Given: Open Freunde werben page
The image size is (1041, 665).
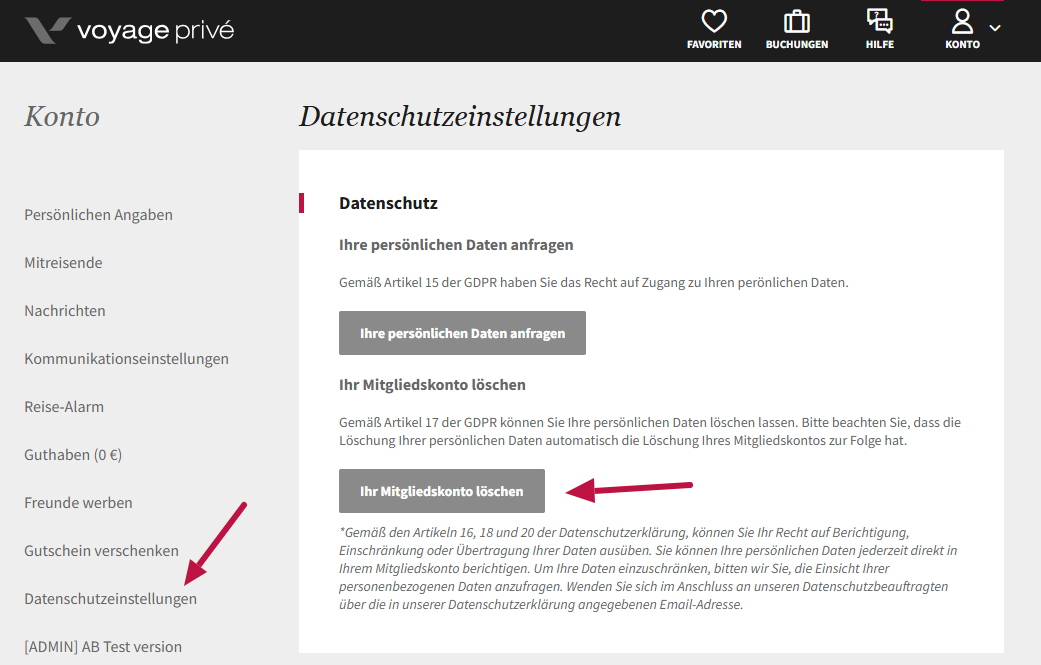Looking at the screenshot, I should 78,503.
